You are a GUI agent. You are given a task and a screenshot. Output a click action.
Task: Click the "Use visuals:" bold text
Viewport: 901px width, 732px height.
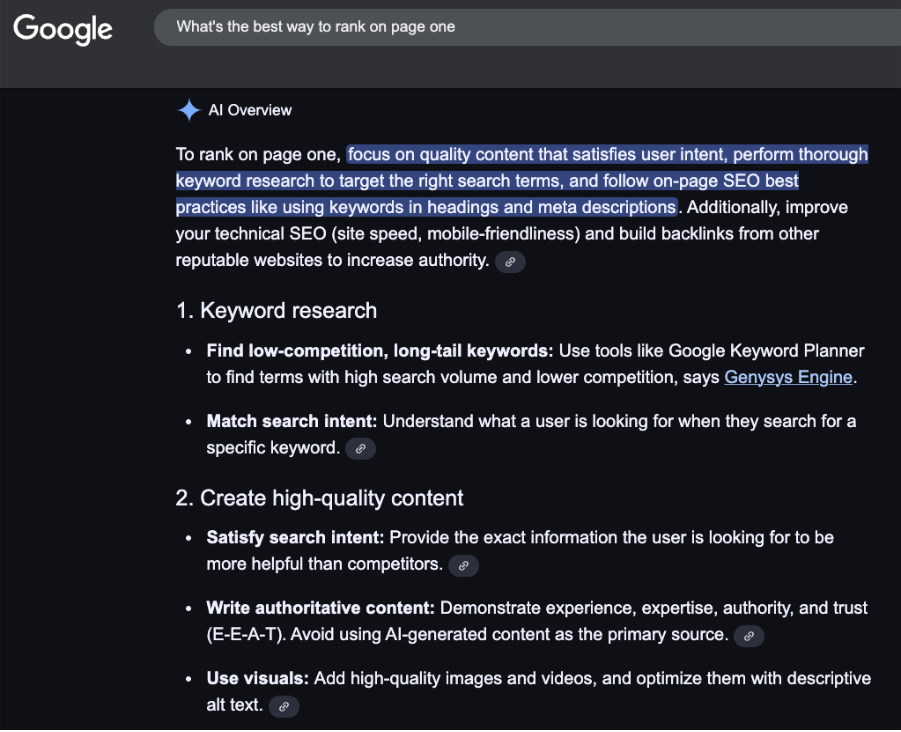[257, 678]
